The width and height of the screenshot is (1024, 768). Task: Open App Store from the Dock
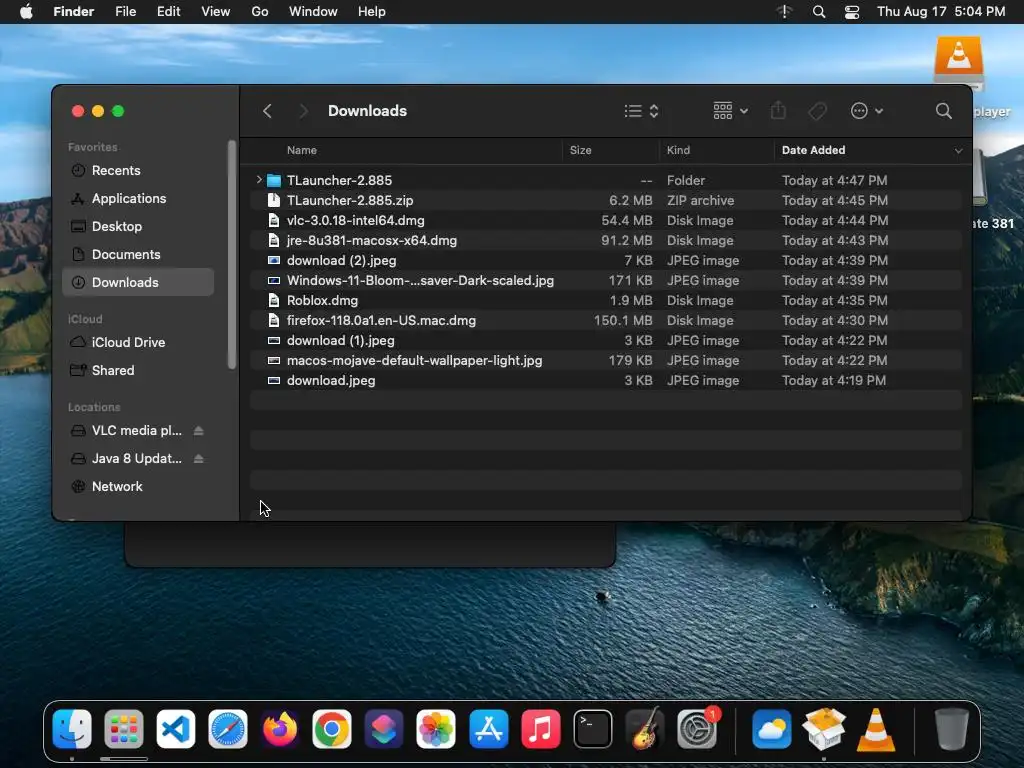(488, 729)
